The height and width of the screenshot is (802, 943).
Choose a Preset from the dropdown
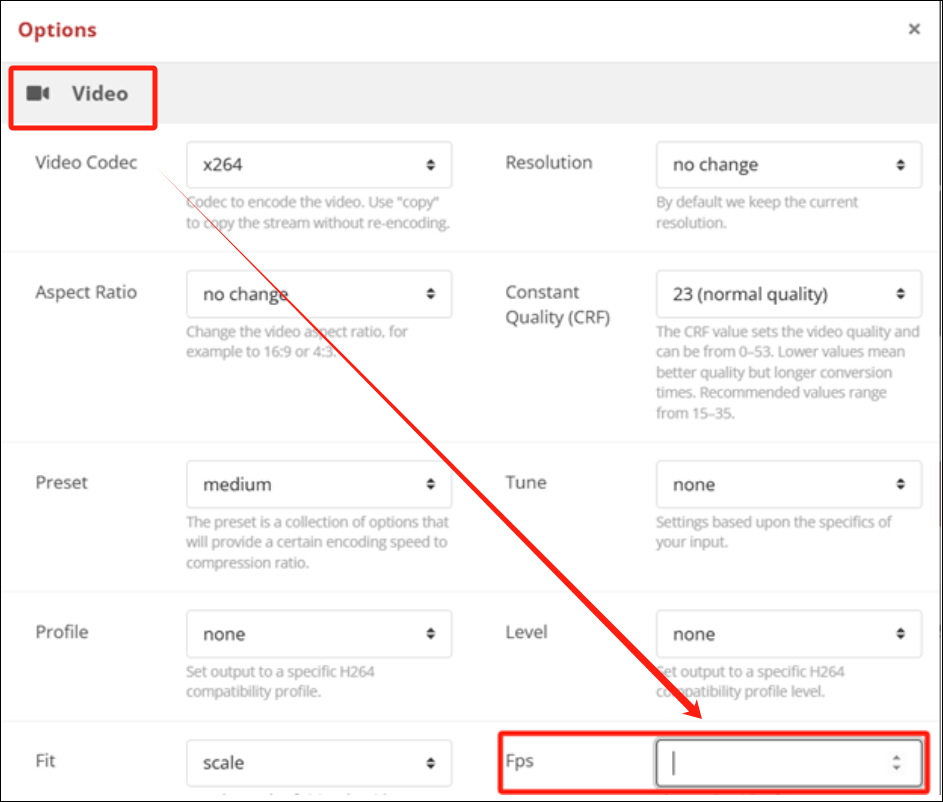pyautogui.click(x=319, y=485)
